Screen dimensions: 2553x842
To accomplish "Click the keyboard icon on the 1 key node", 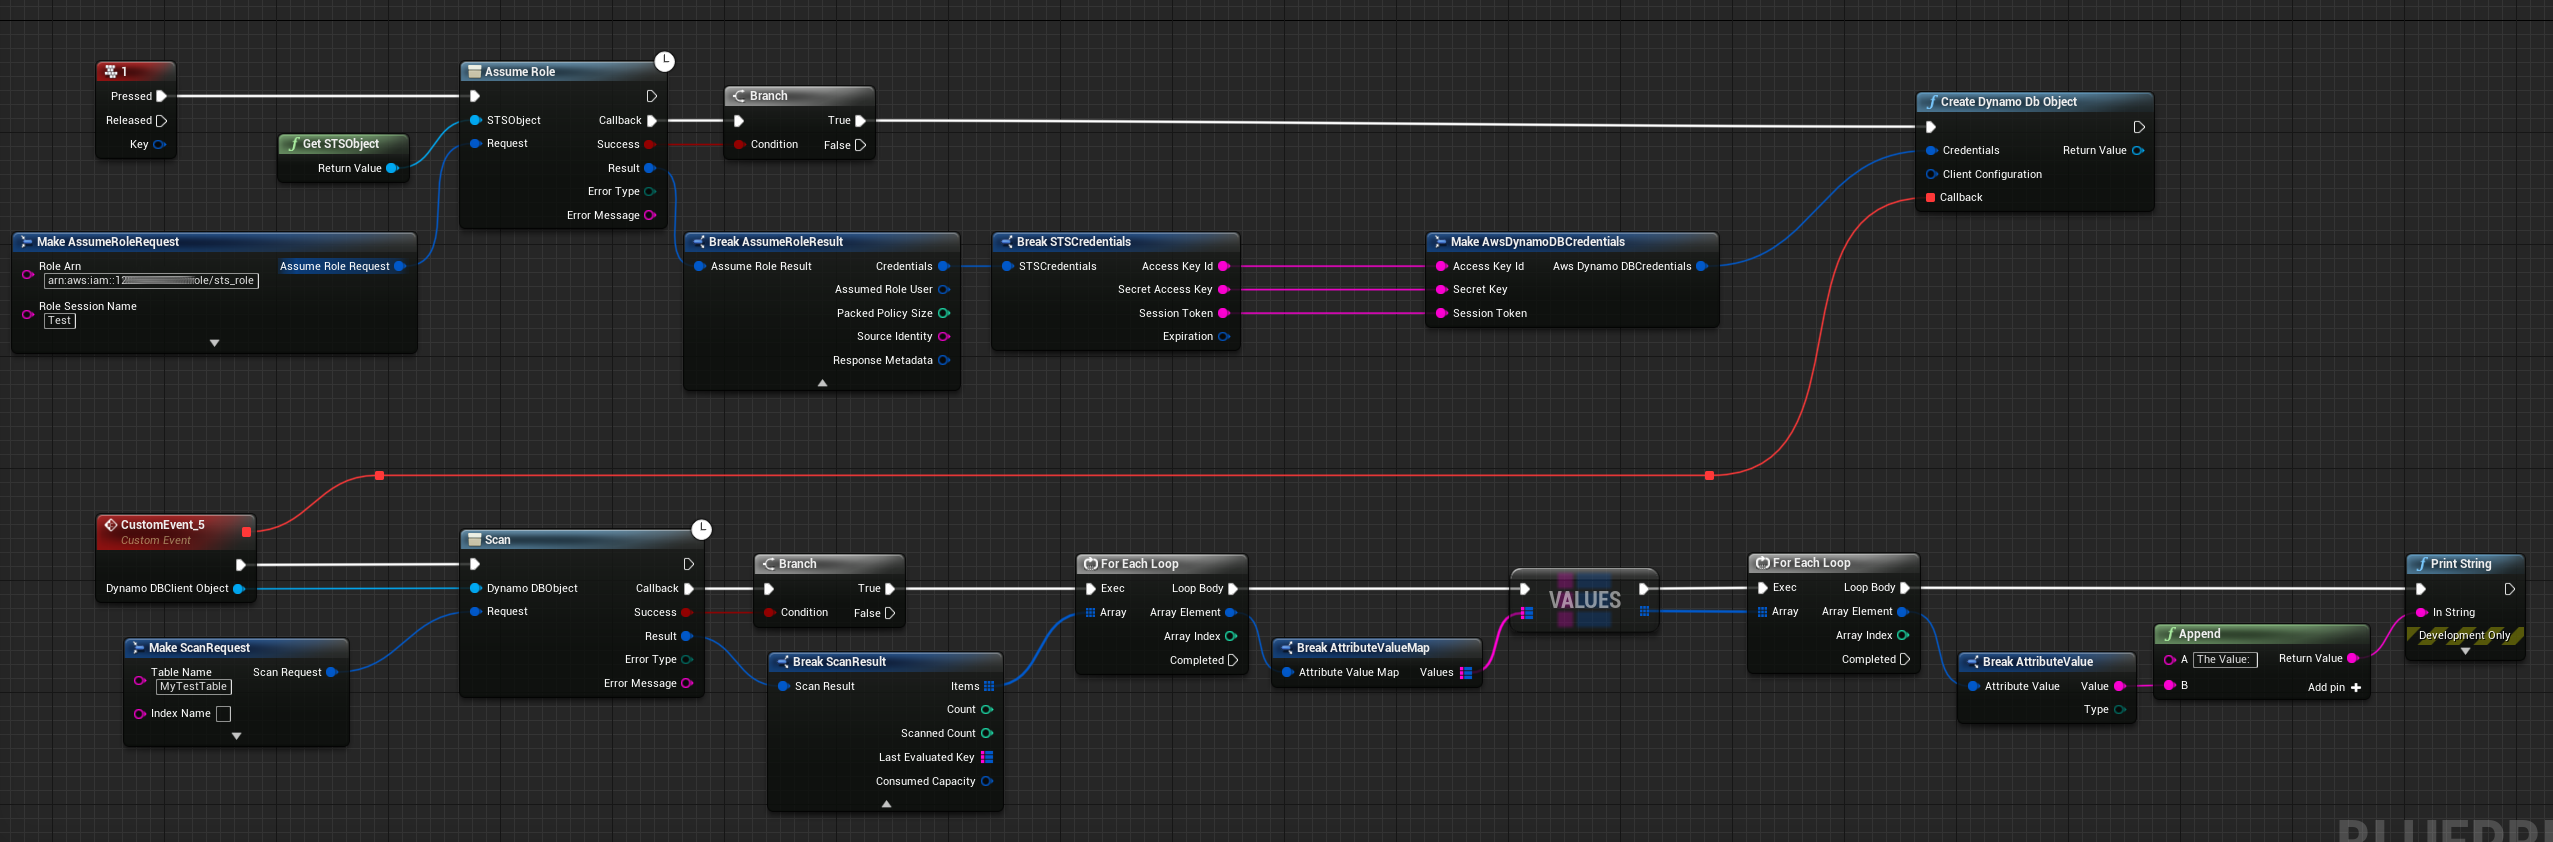I will pos(111,71).
